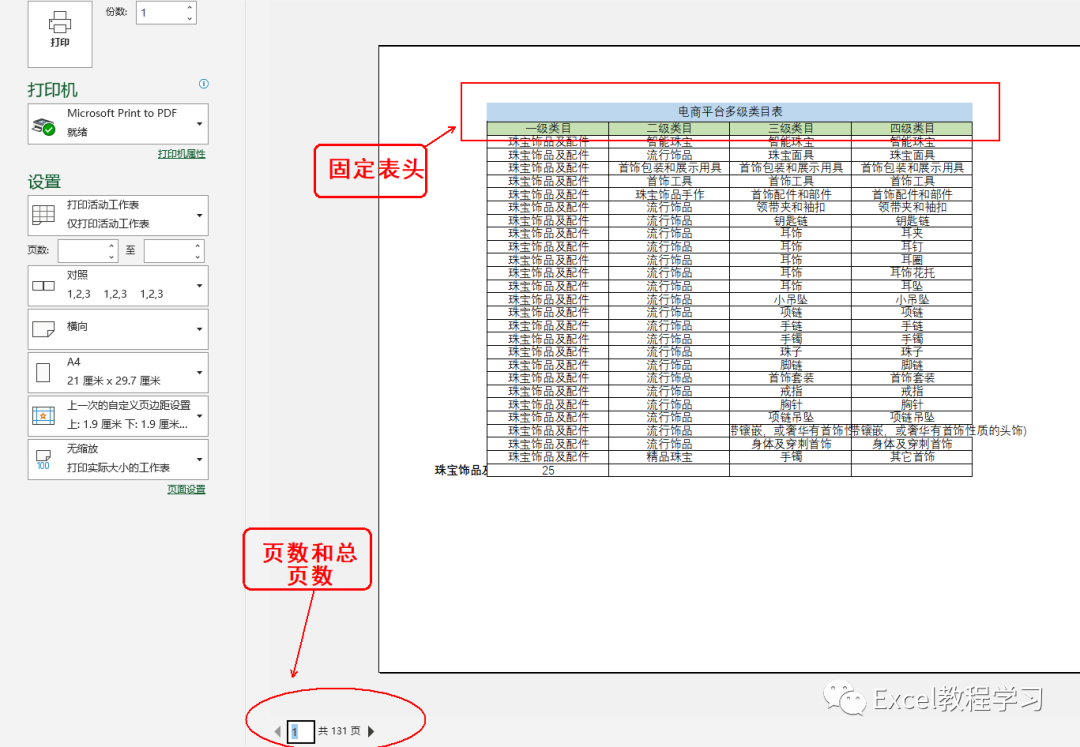Image resolution: width=1080 pixels, height=747 pixels.
Task: Click the printer ready status icon
Action: [43, 126]
